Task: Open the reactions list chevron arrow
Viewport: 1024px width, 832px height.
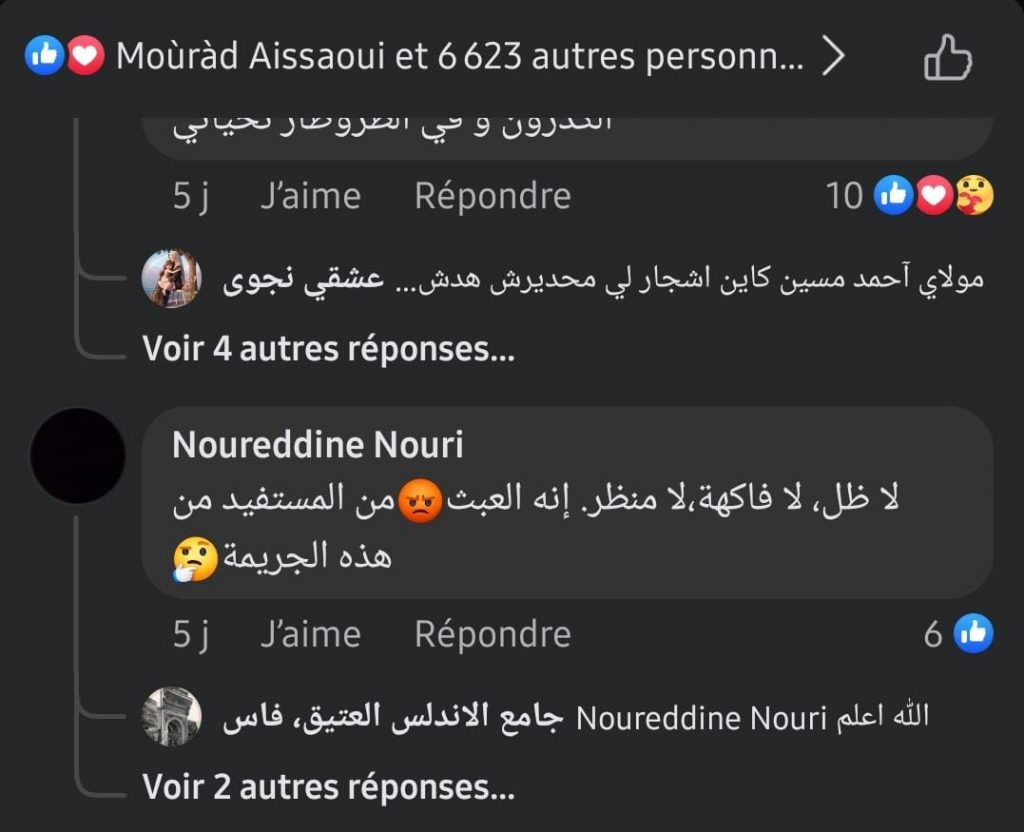Action: click(x=833, y=58)
